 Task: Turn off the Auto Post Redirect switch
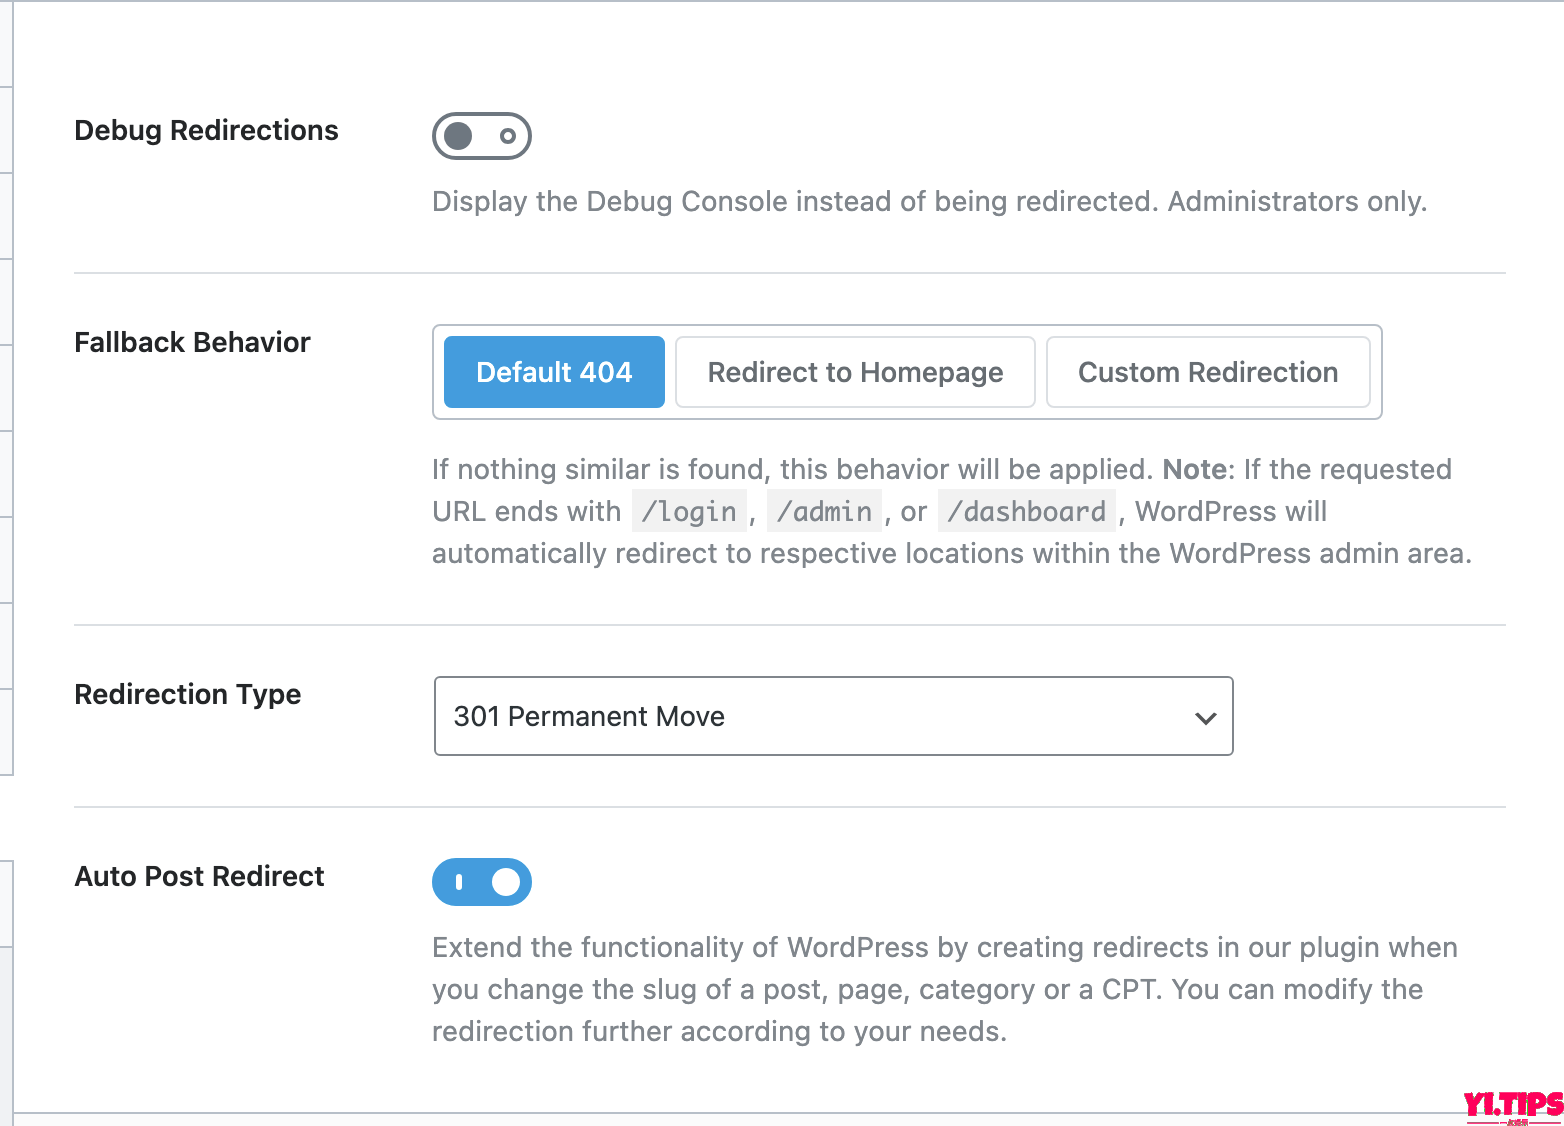click(x=481, y=882)
